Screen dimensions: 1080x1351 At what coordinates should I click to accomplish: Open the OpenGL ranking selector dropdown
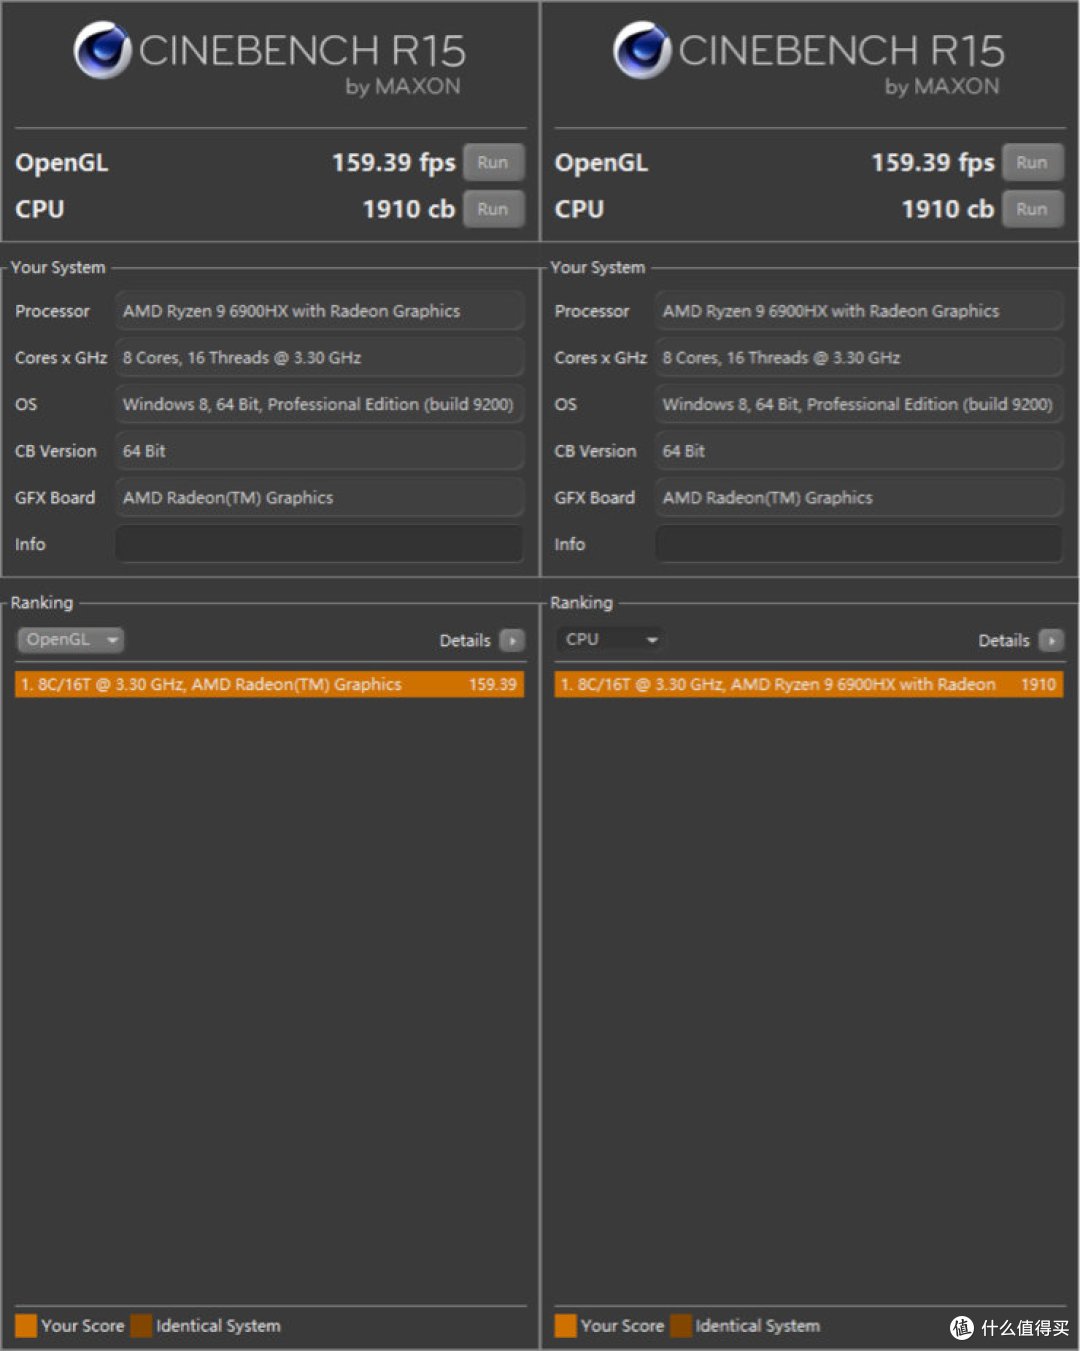(x=70, y=639)
